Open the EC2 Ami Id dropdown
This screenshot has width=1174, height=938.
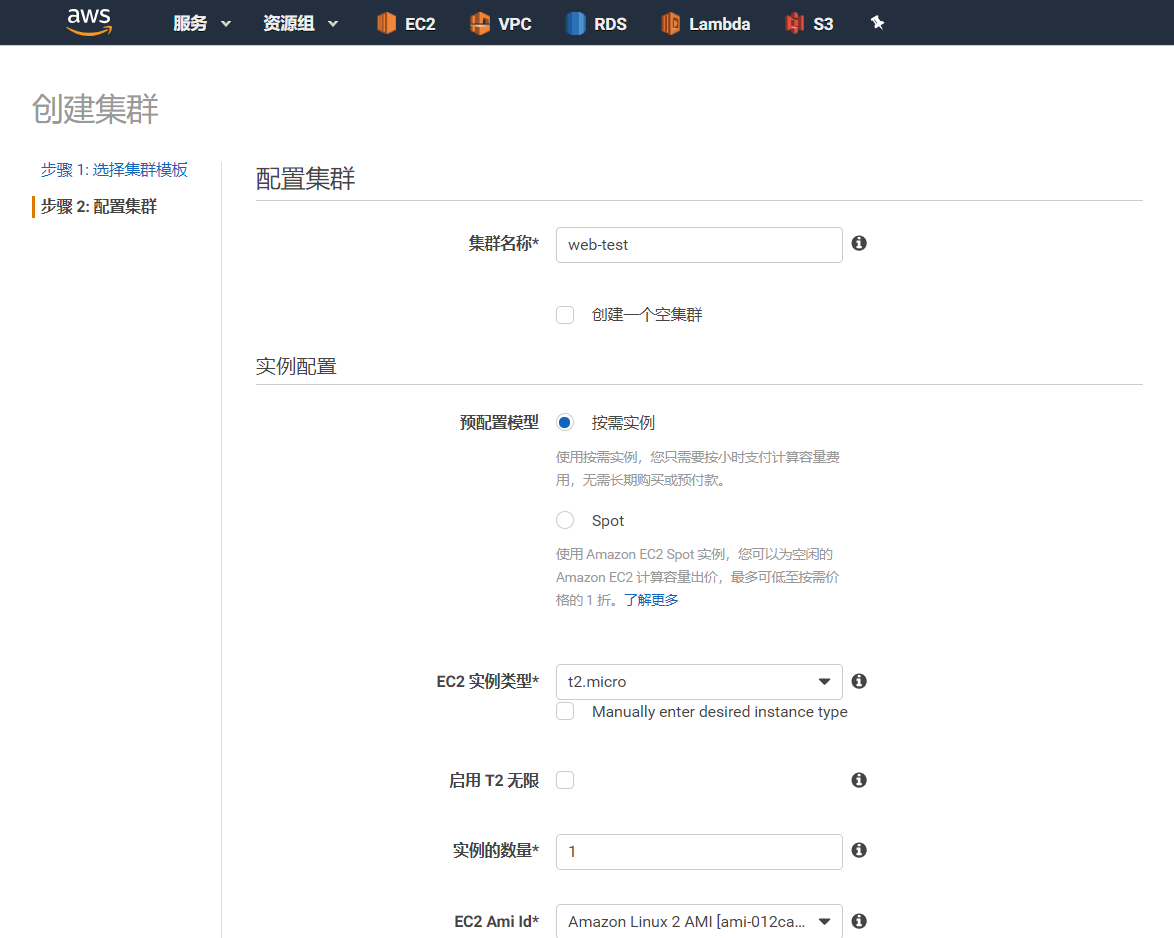[699, 921]
